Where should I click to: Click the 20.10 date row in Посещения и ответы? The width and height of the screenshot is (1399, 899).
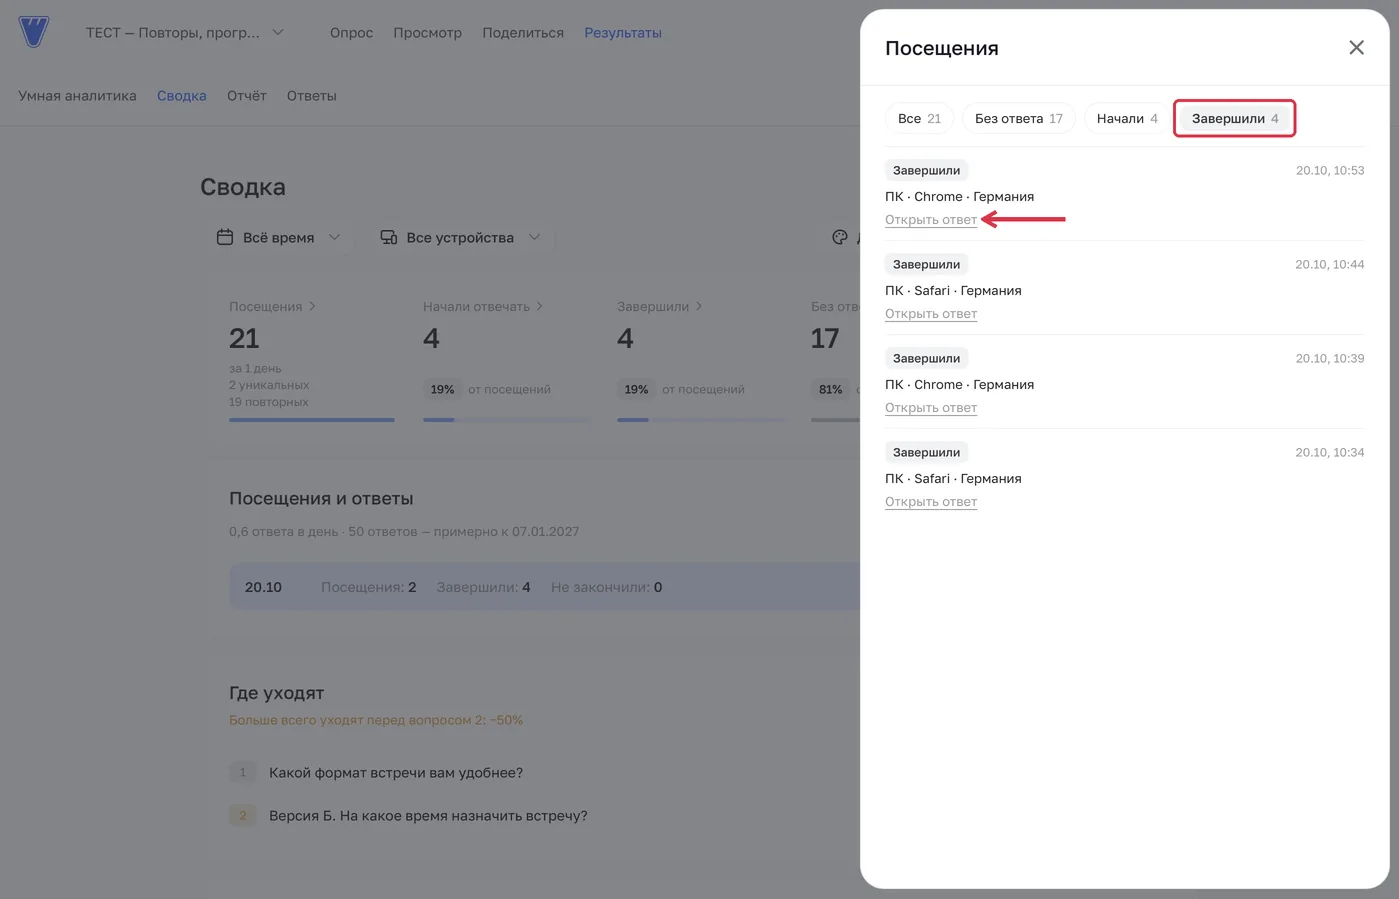pos(545,587)
